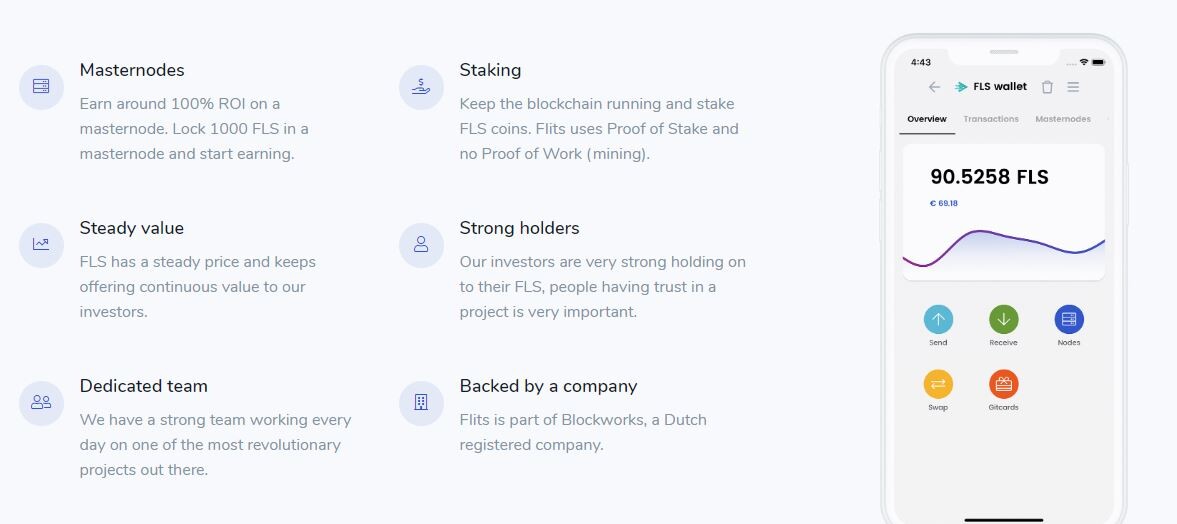Select the Overview tab
The image size is (1177, 524).
pos(927,119)
